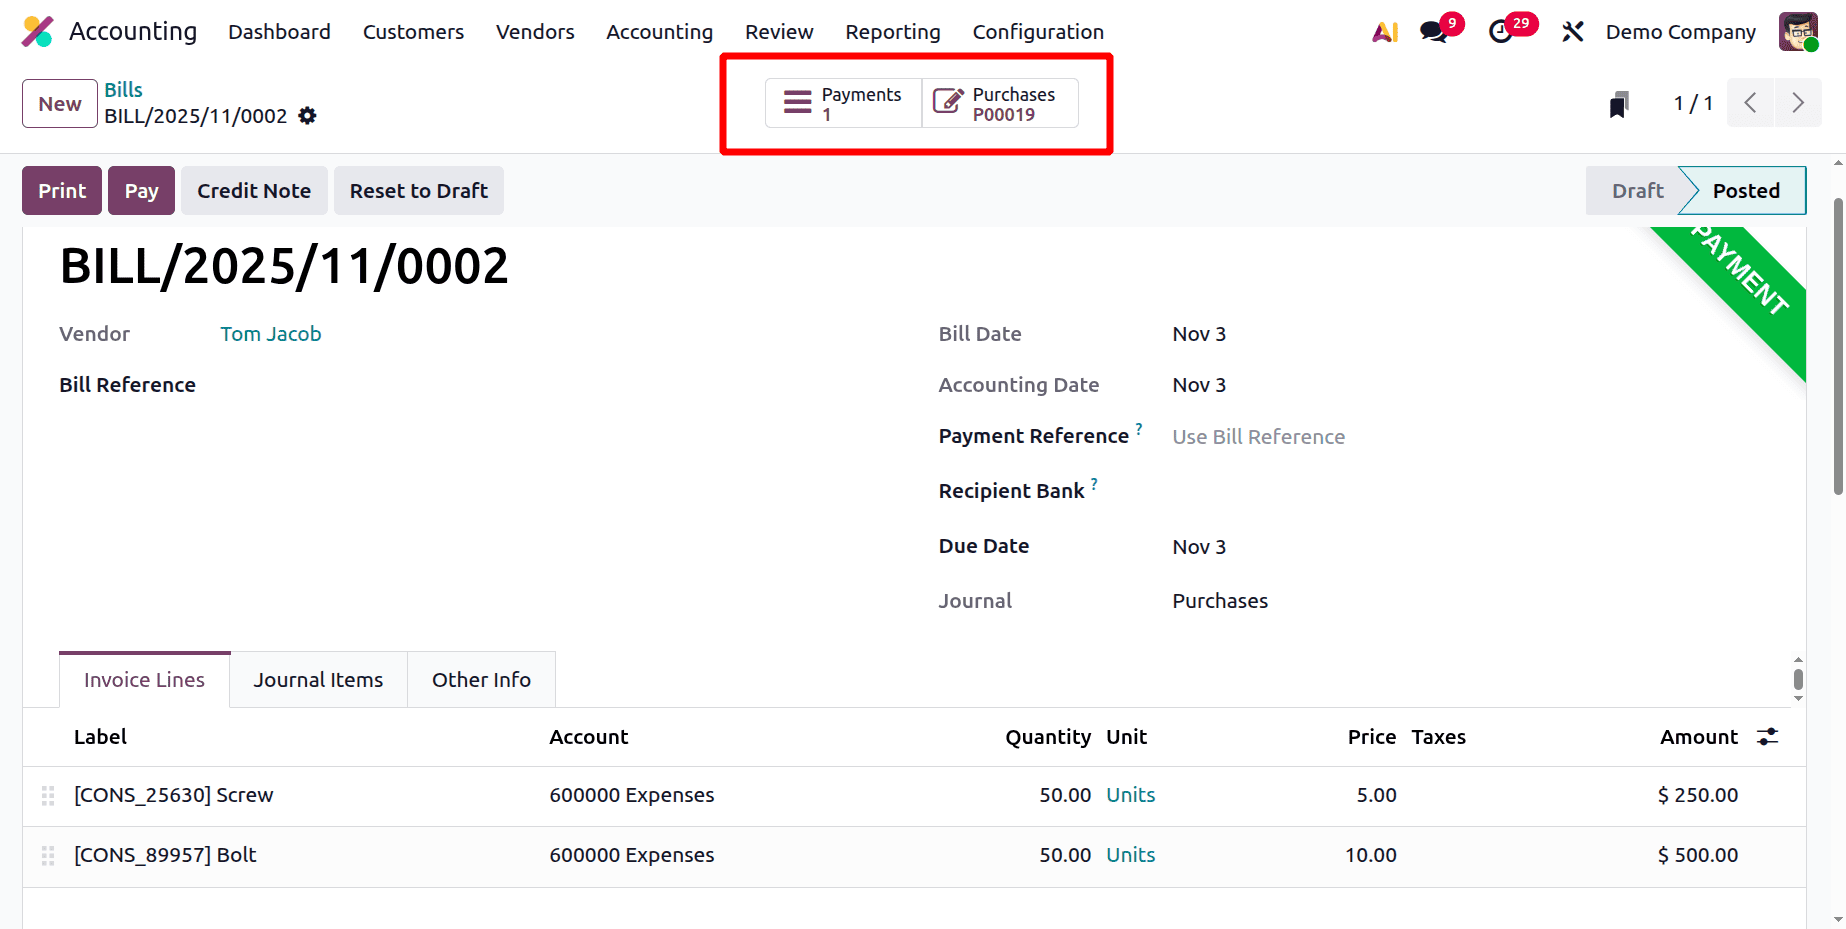The height and width of the screenshot is (929, 1846).
Task: Grab the drag handle on the Screw line
Action: 47,796
